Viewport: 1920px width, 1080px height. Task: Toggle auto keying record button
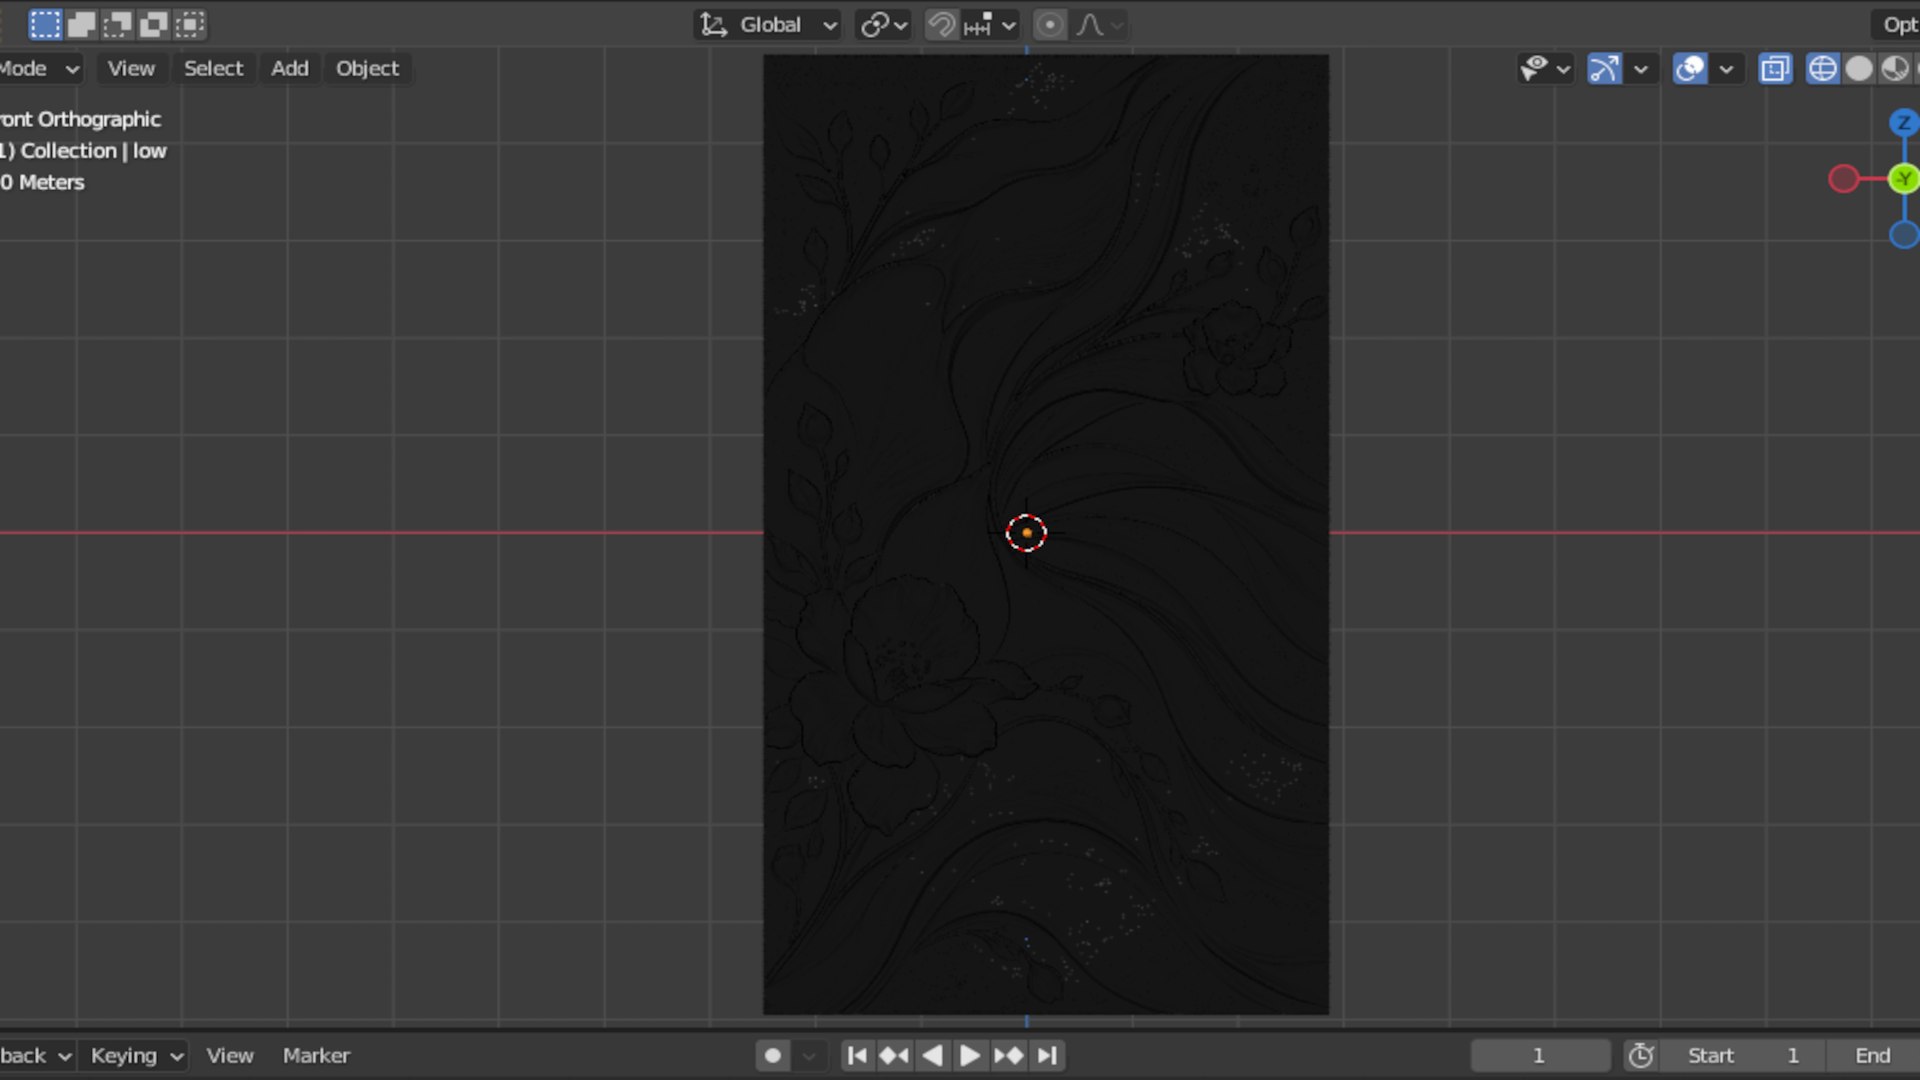772,1055
